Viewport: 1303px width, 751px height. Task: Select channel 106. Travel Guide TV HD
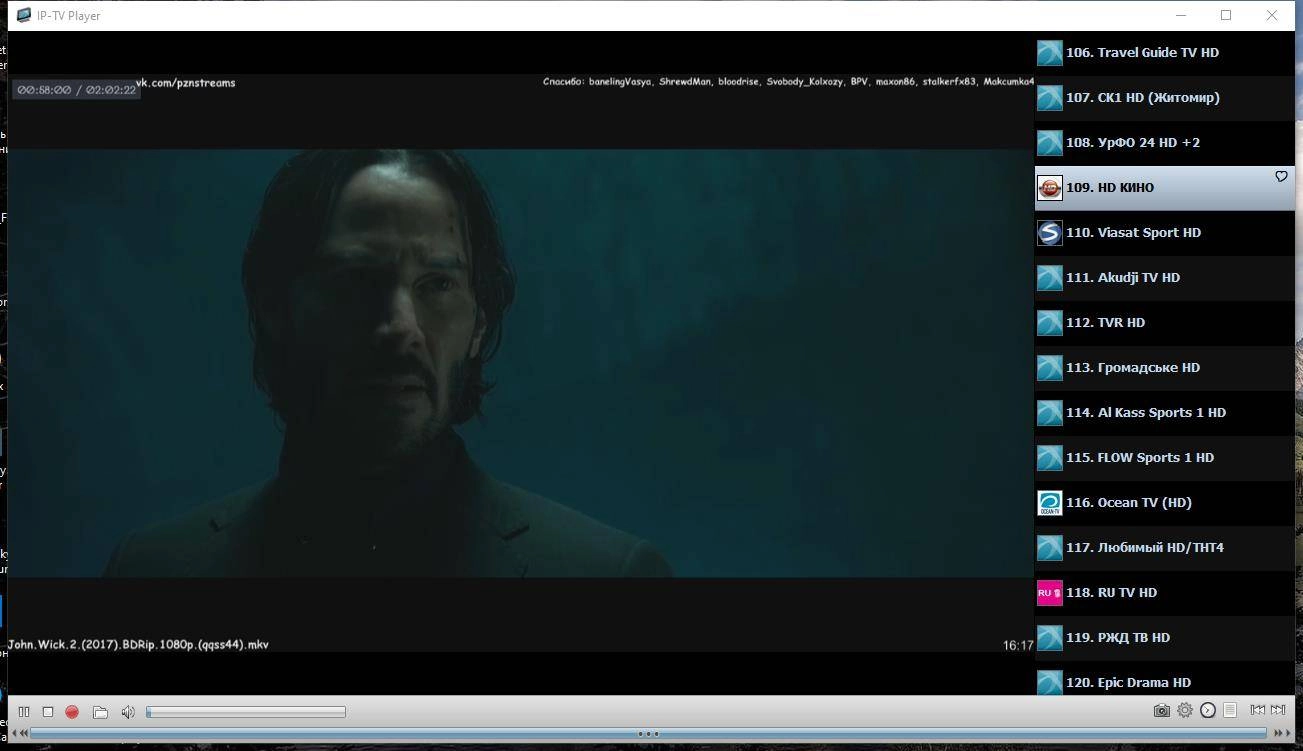click(1164, 53)
